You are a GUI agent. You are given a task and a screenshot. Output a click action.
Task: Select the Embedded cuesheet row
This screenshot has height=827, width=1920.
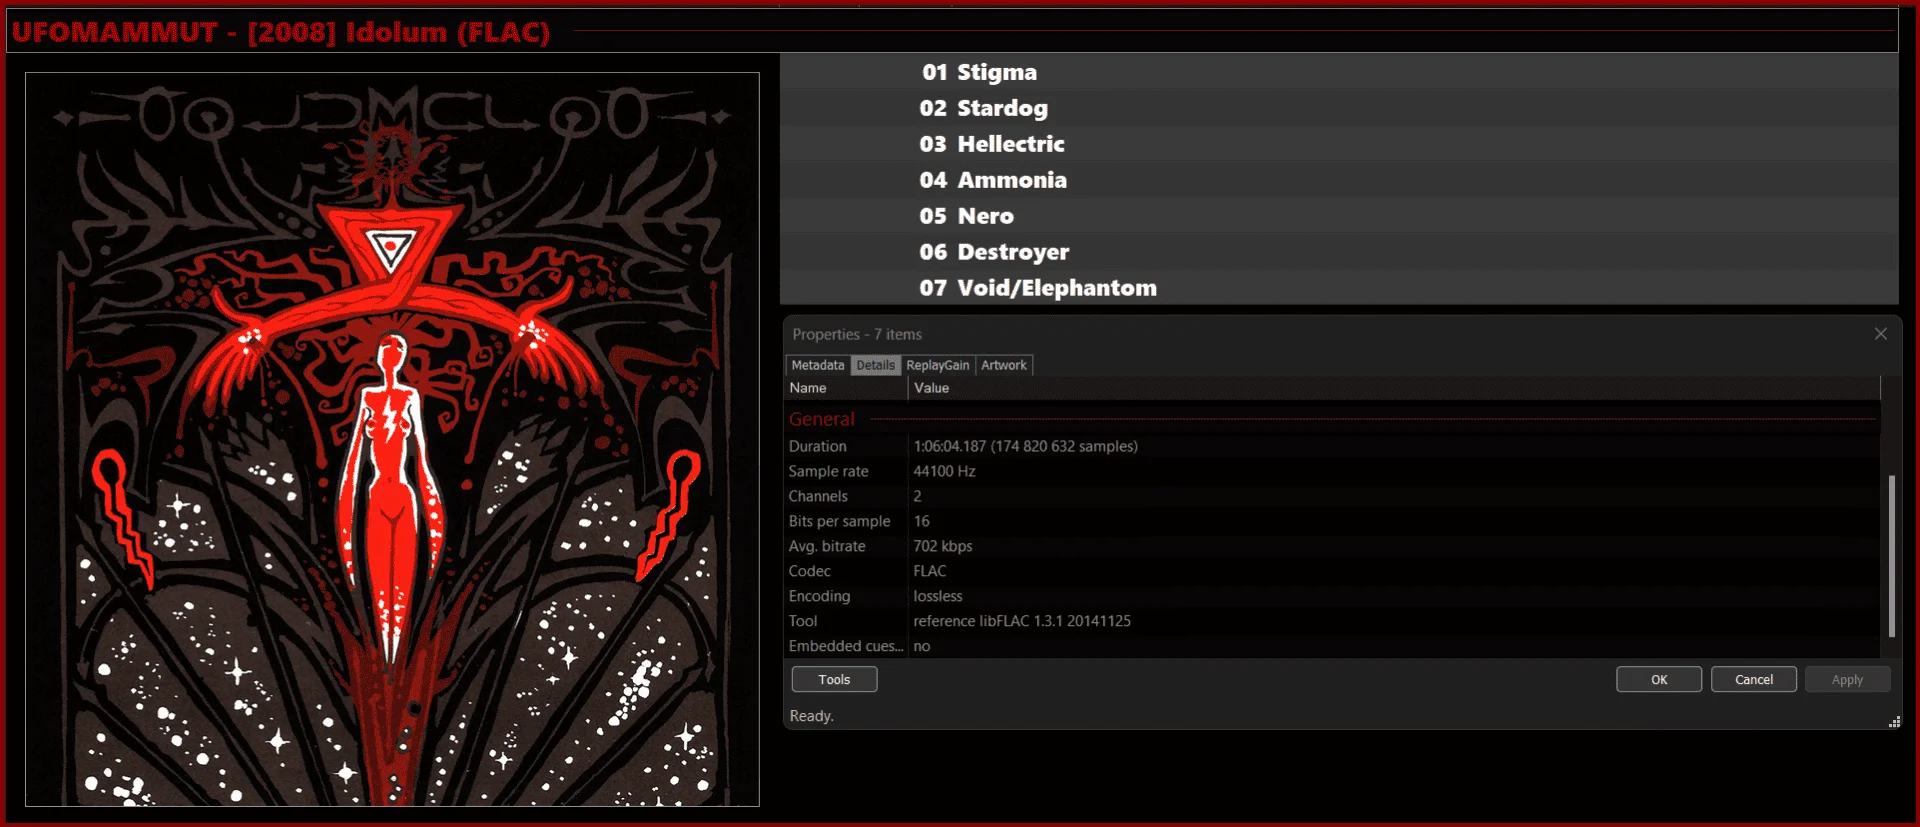click(1333, 646)
